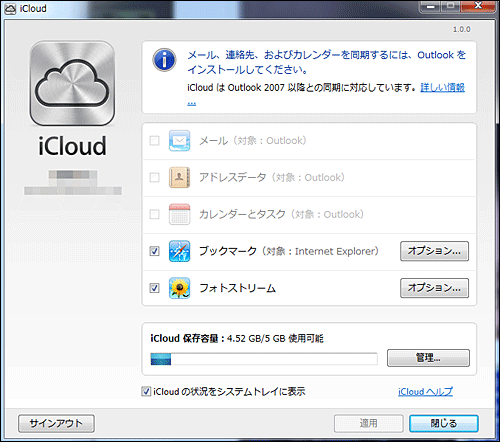Uncheck the フォトストリーム checkbox

point(154,288)
